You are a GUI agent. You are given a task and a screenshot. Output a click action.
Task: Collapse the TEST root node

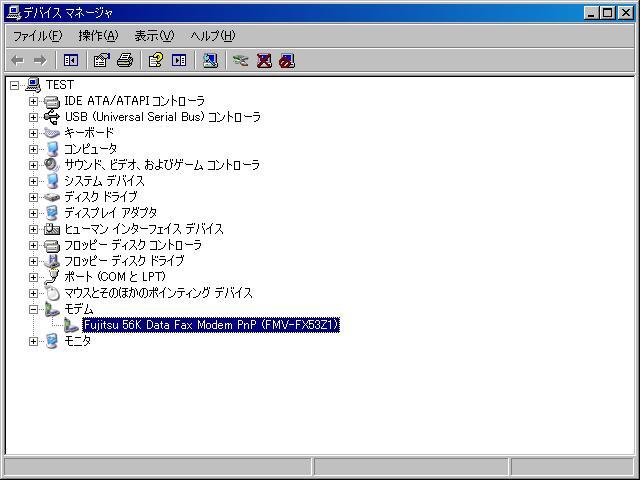click(14, 85)
